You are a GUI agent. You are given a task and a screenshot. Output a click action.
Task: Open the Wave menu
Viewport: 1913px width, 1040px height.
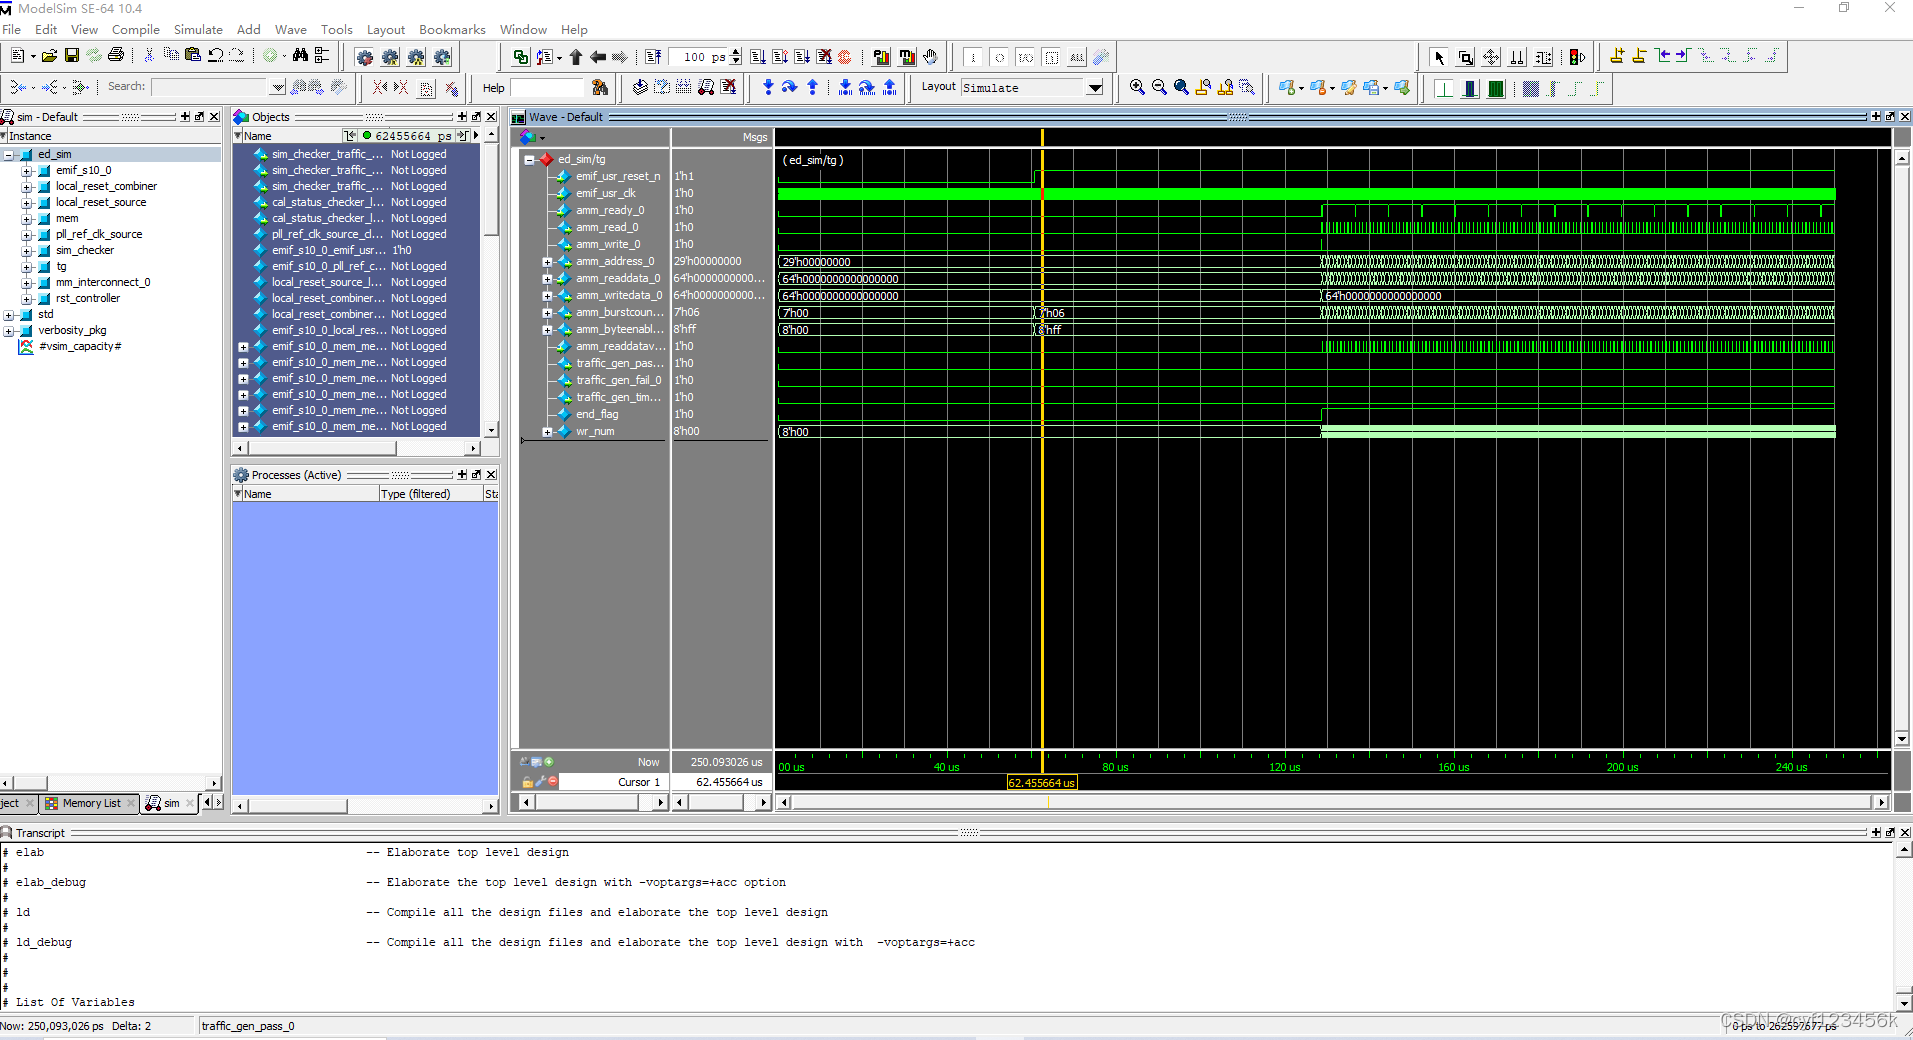point(291,29)
